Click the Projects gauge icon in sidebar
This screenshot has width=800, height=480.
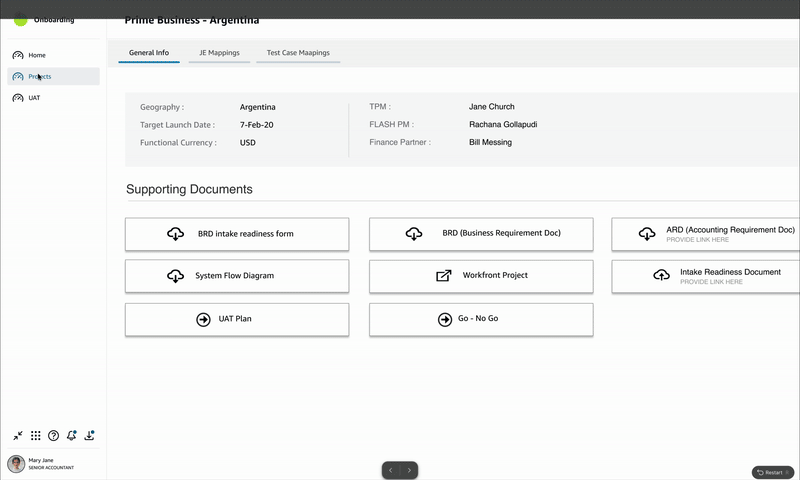pos(18,77)
